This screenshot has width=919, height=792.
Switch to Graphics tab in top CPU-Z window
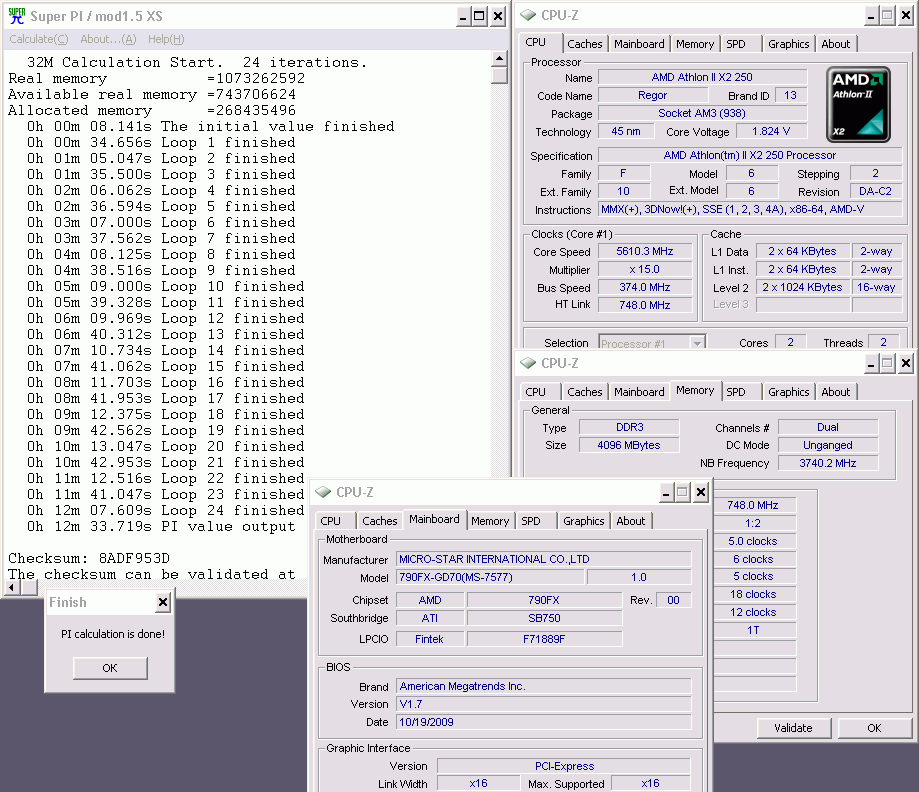(x=788, y=44)
